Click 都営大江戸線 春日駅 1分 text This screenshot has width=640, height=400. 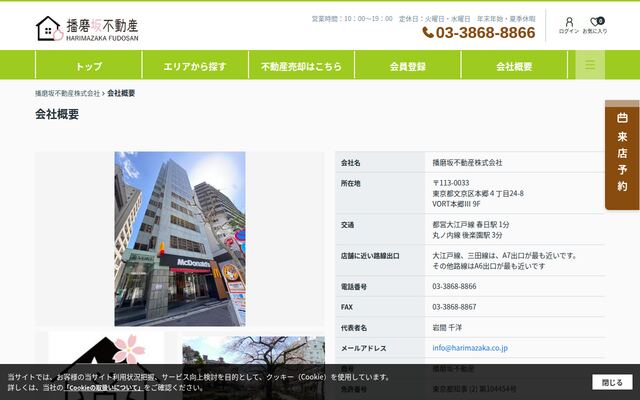click(x=471, y=224)
